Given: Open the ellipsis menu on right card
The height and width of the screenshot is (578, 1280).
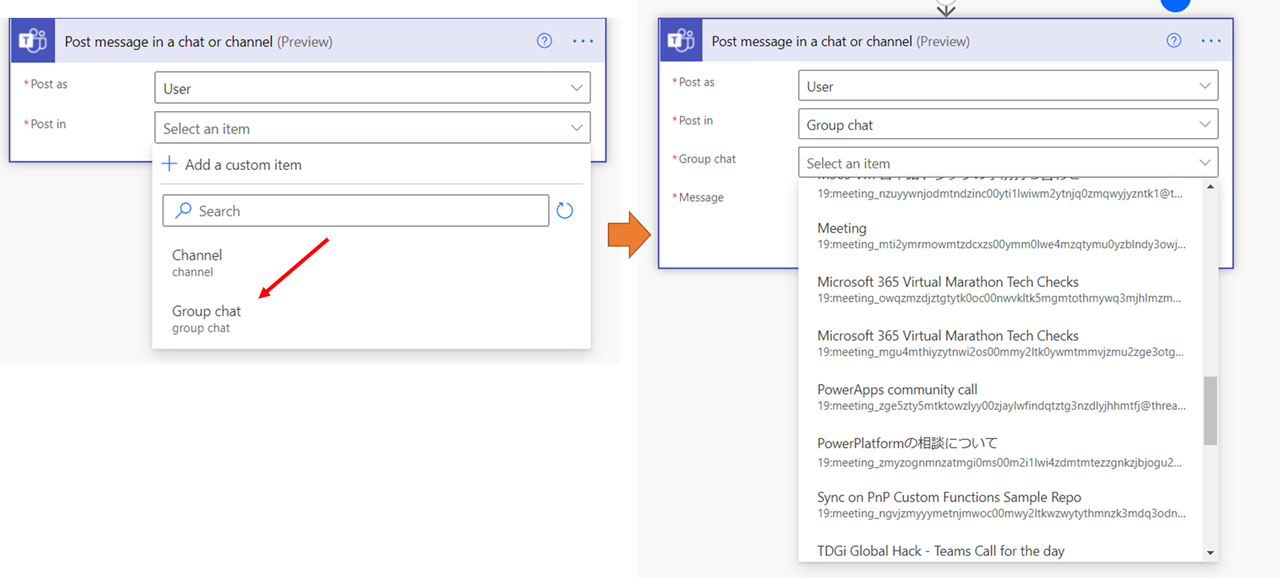Looking at the screenshot, I should [1211, 41].
